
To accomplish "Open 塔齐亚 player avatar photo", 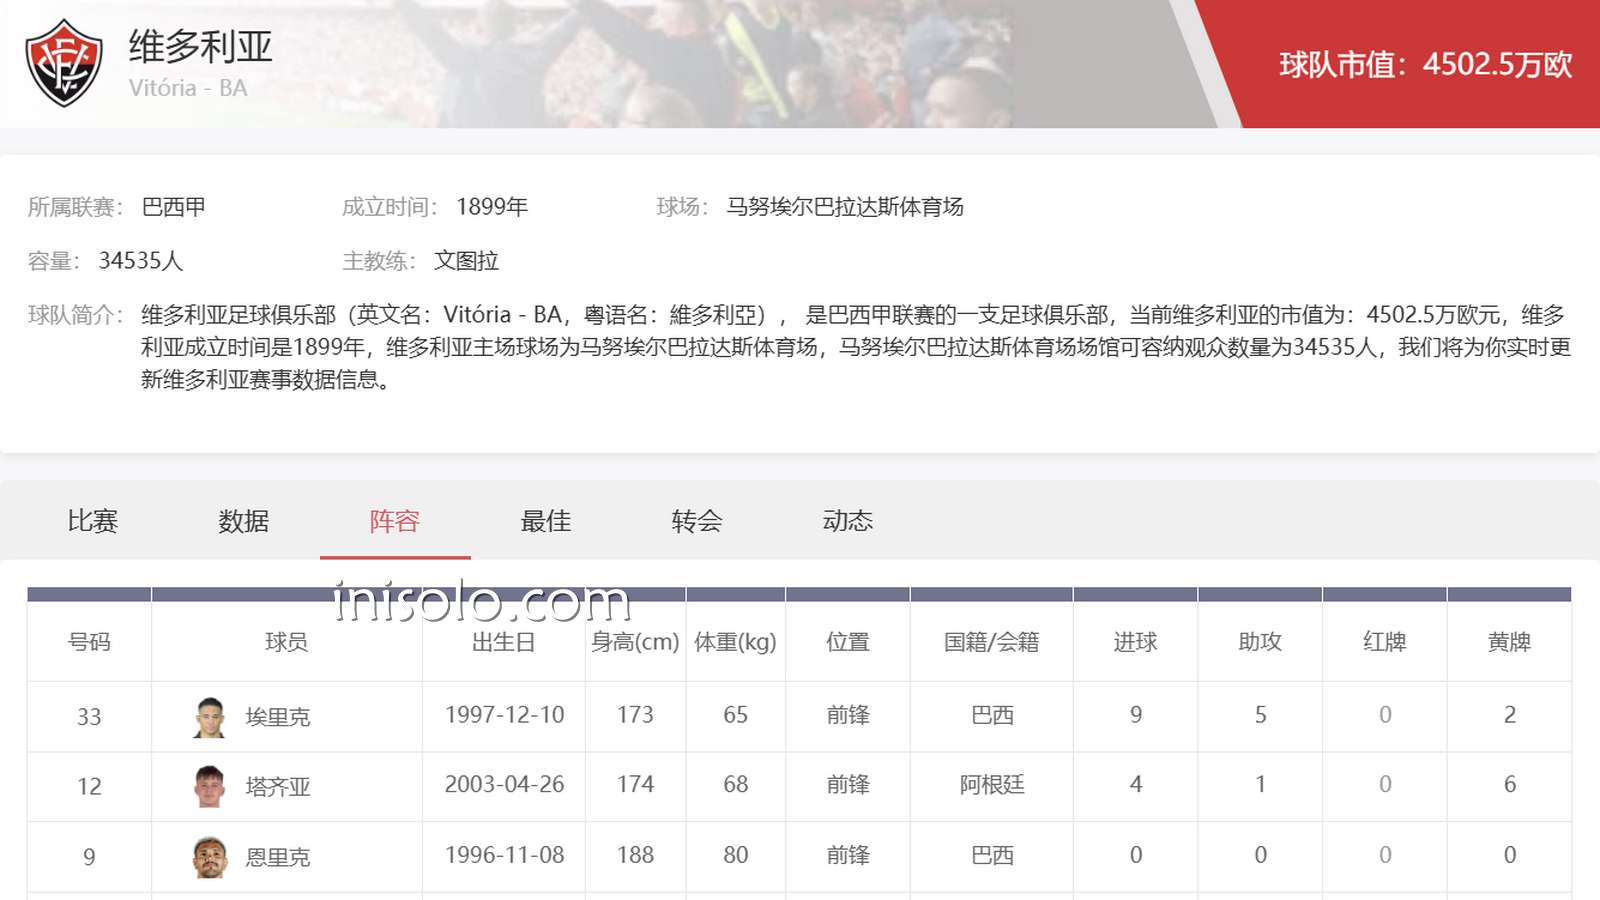I will pos(209,787).
